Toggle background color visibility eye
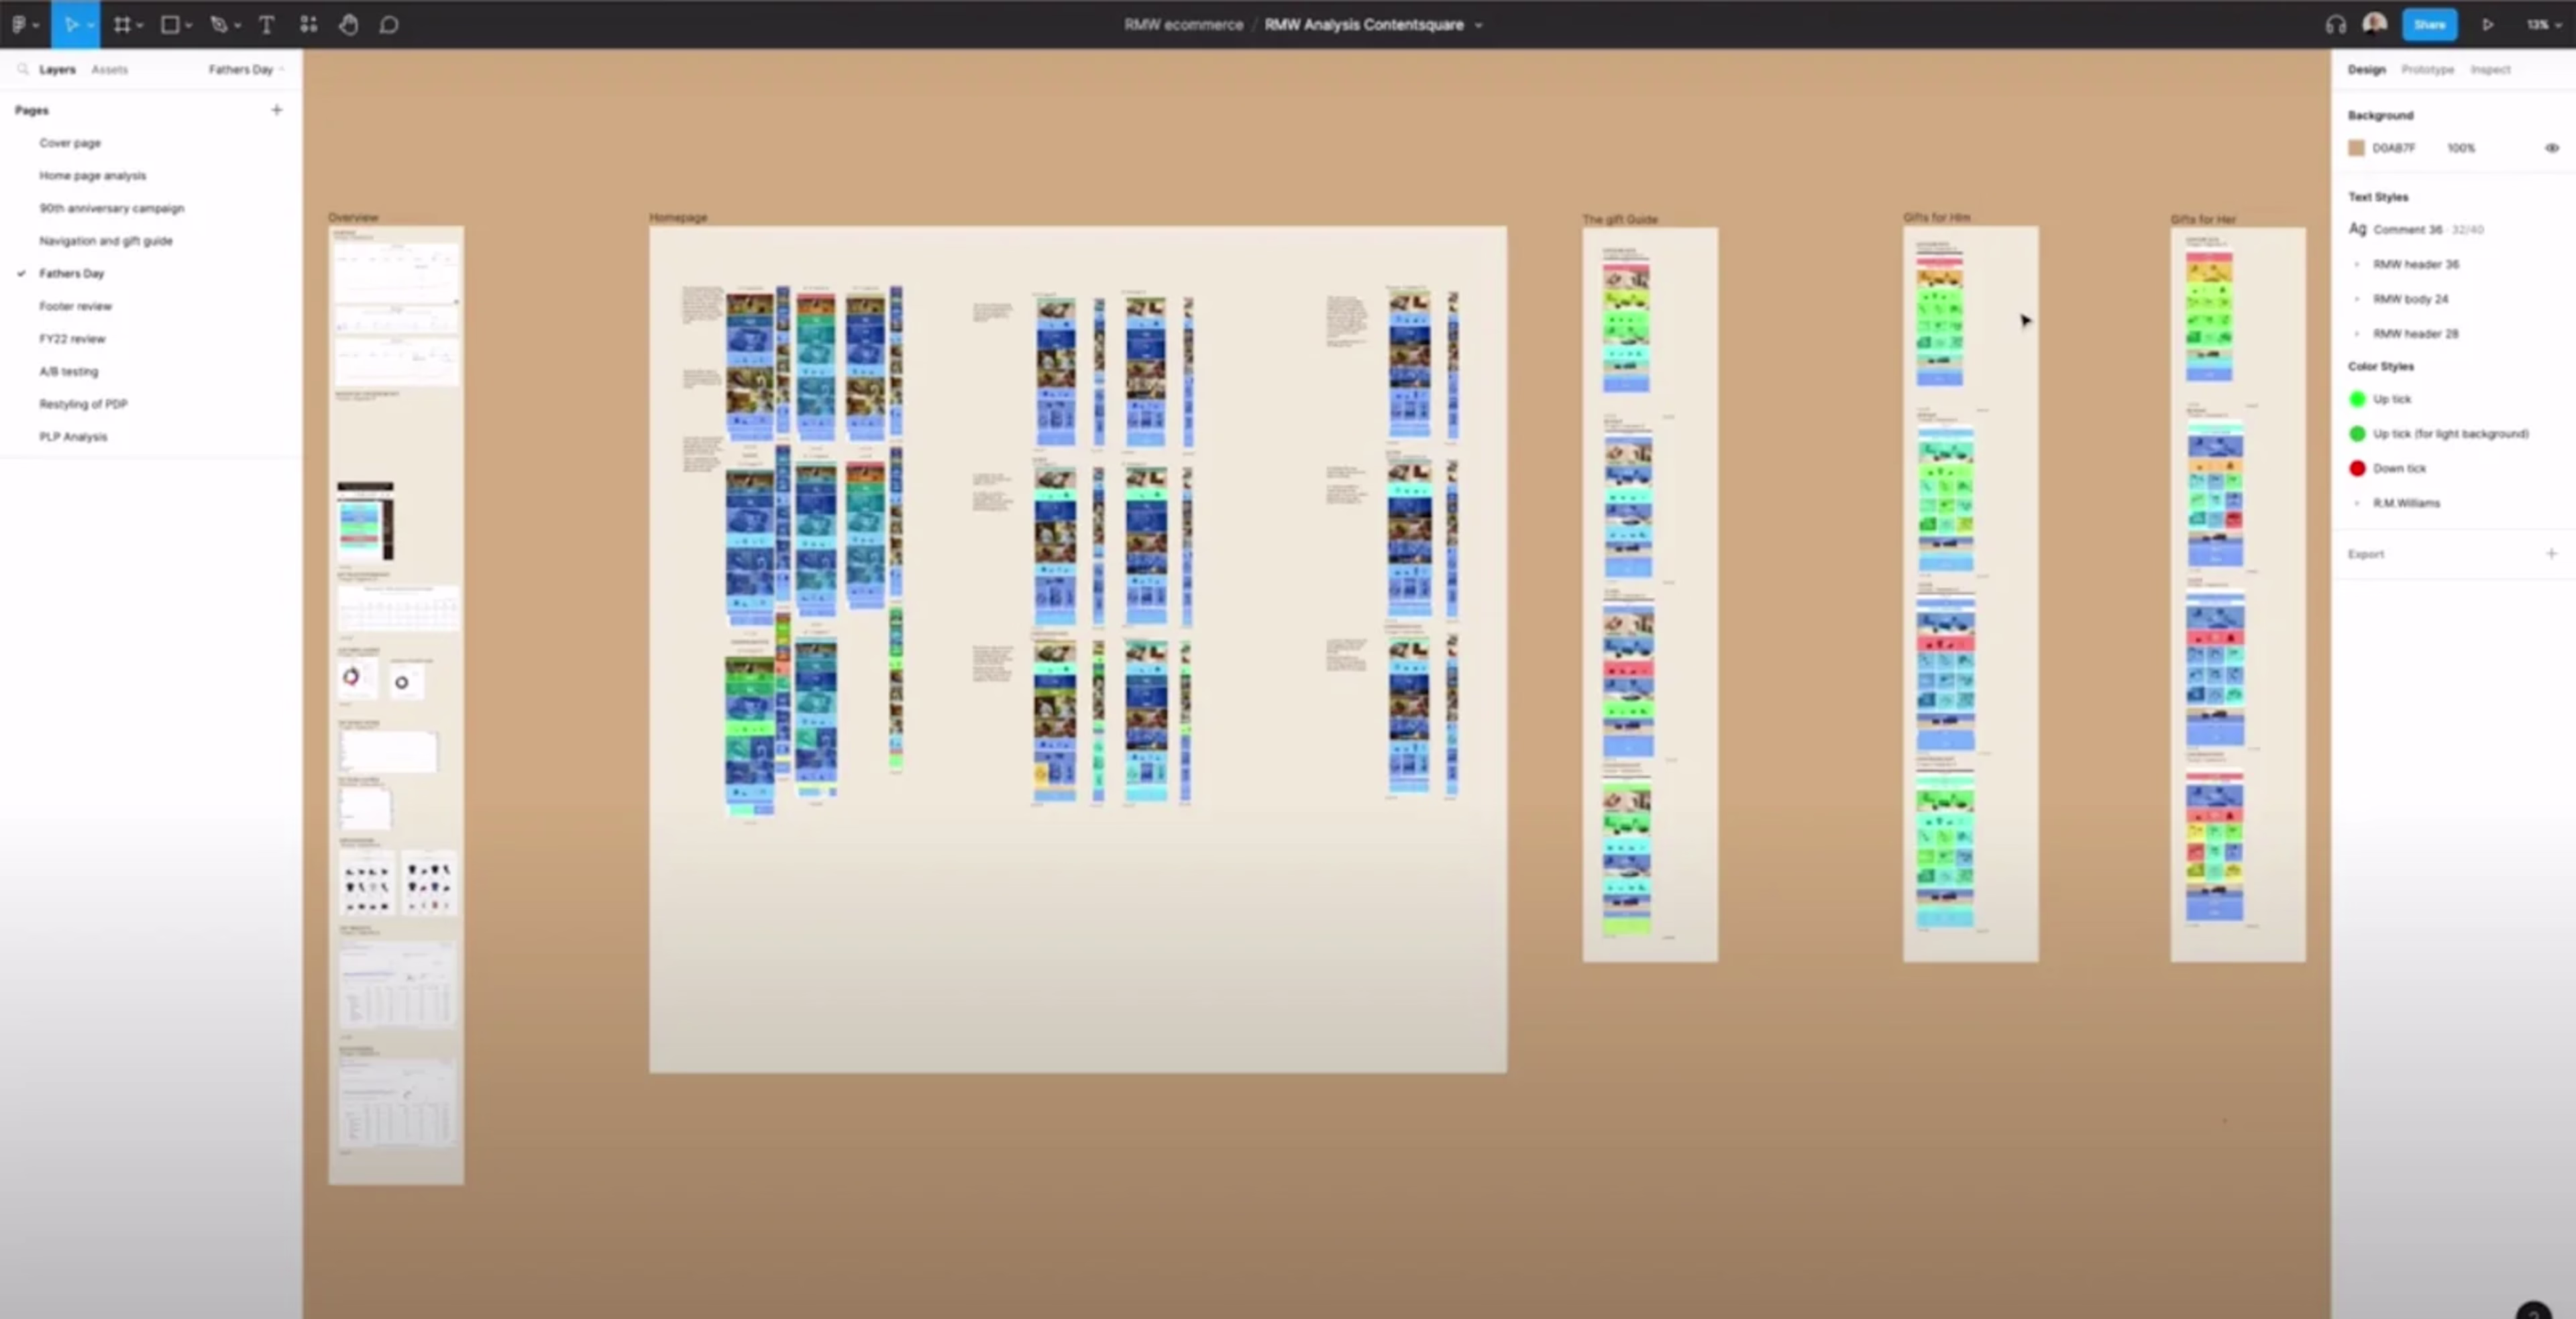The height and width of the screenshot is (1319, 2576). click(x=2551, y=148)
